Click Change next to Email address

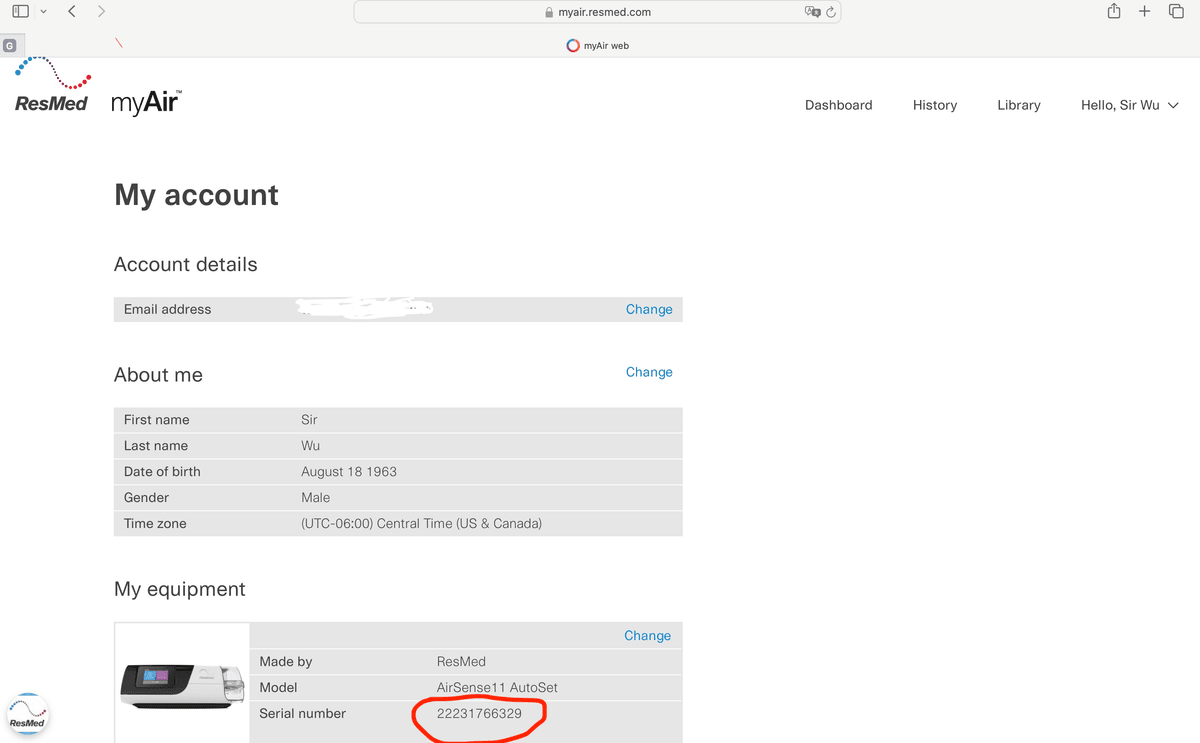648,309
